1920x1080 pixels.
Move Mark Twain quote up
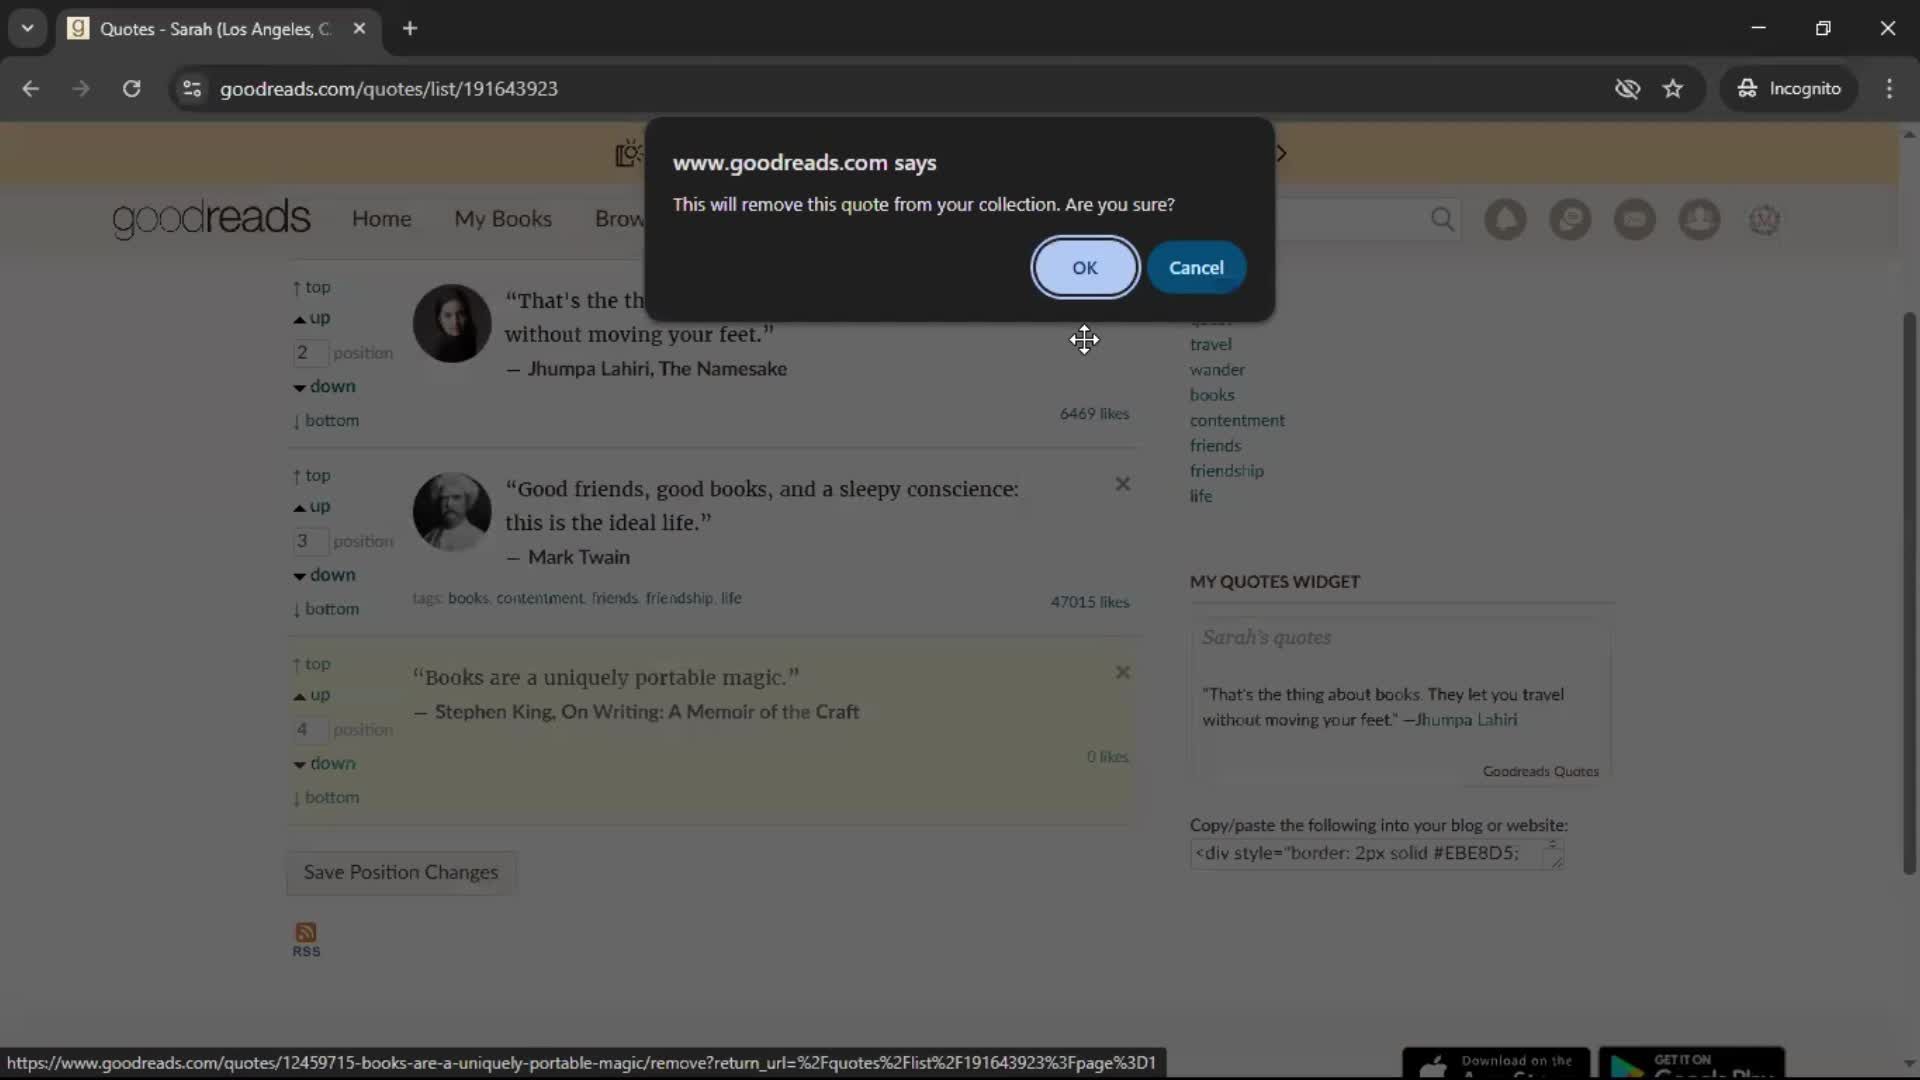(312, 507)
